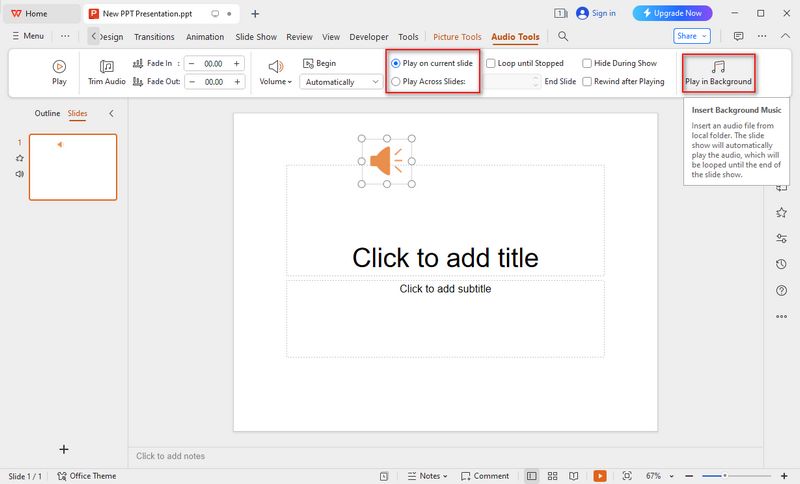
Task: Switch to Reading view book icon
Action: click(x=573, y=476)
